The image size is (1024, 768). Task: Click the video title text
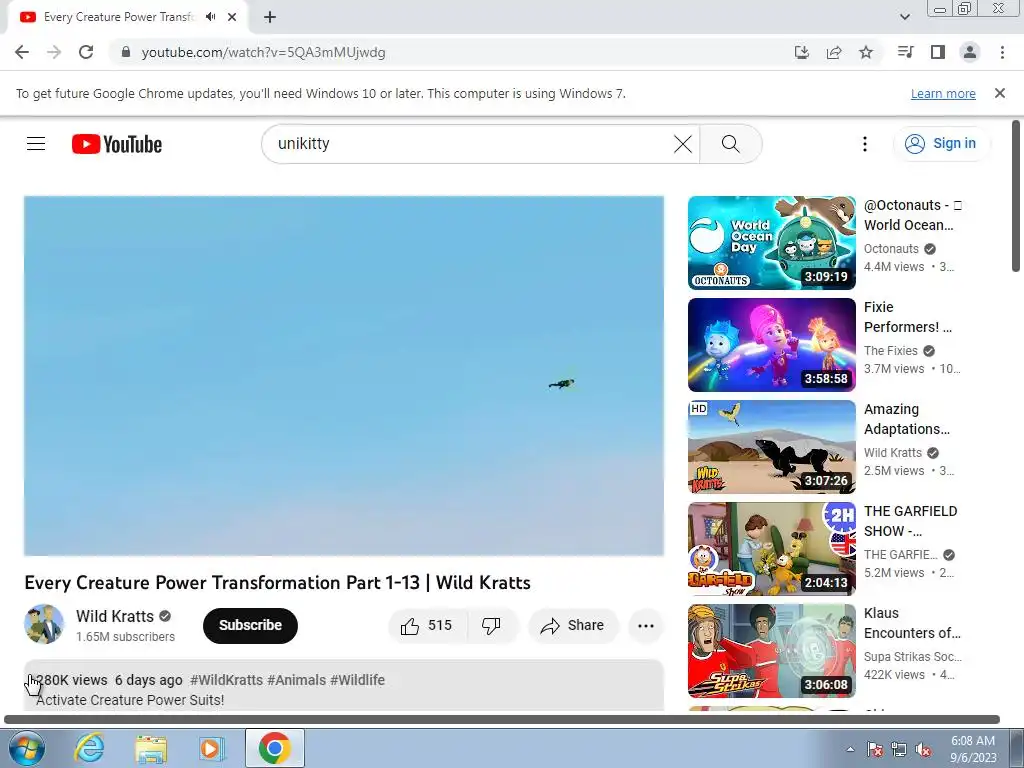tap(278, 583)
